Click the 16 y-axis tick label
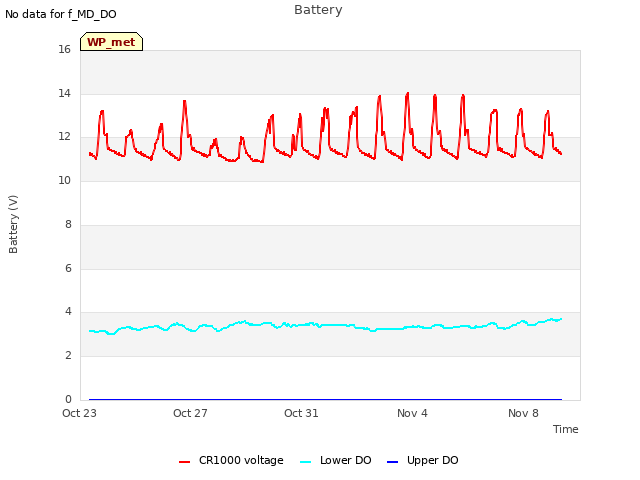 coord(64,50)
